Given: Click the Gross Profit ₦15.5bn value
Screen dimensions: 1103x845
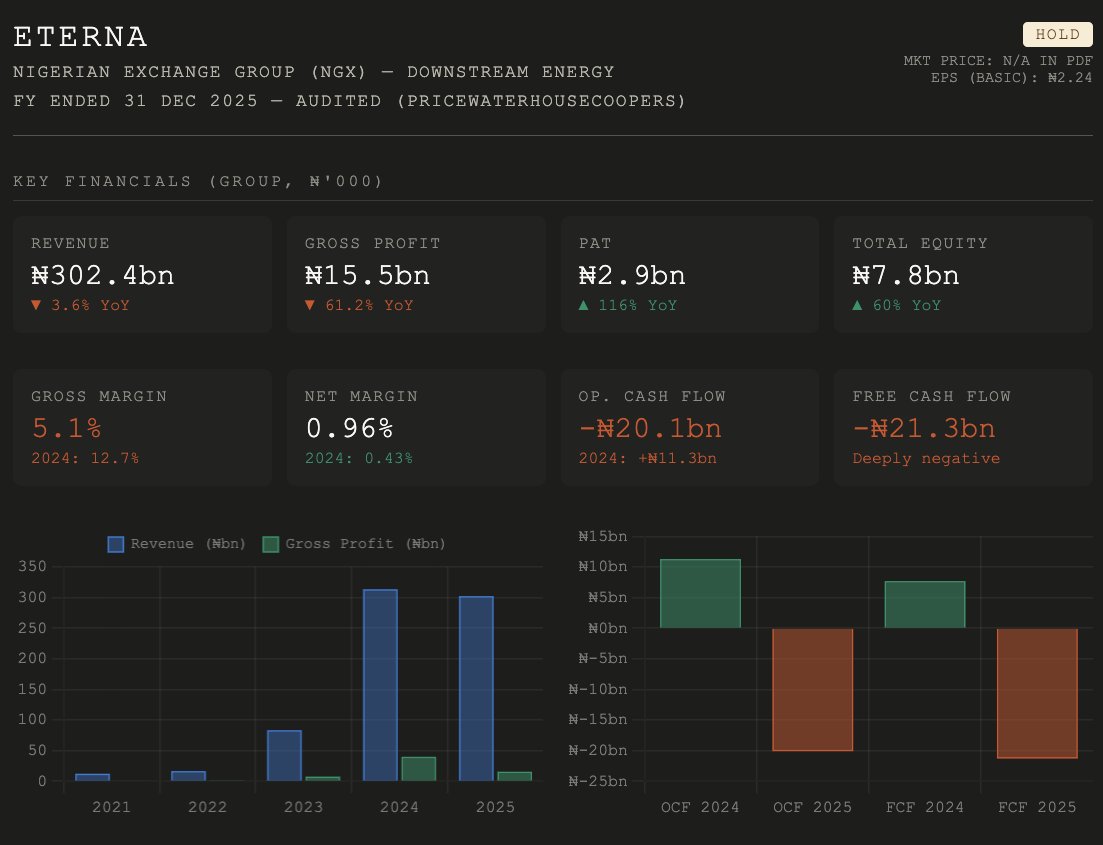Looking at the screenshot, I should [367, 275].
